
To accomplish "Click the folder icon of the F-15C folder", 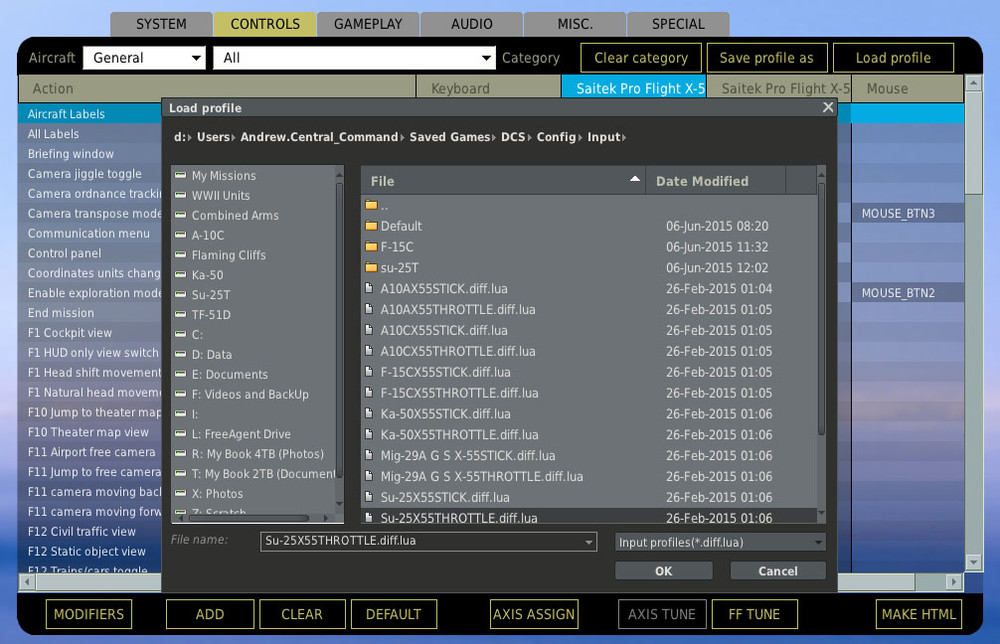I will coord(371,246).
